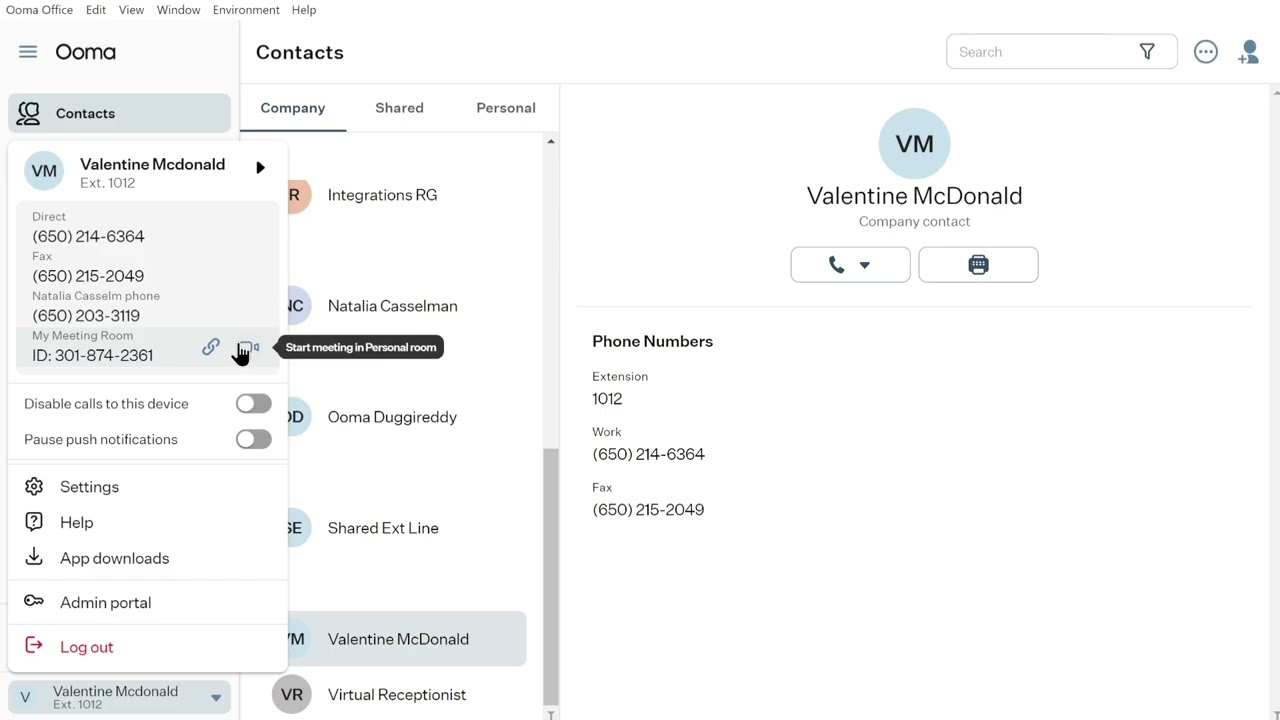Select Contacts in the sidebar
Screen dimensions: 1280x720
coord(119,113)
